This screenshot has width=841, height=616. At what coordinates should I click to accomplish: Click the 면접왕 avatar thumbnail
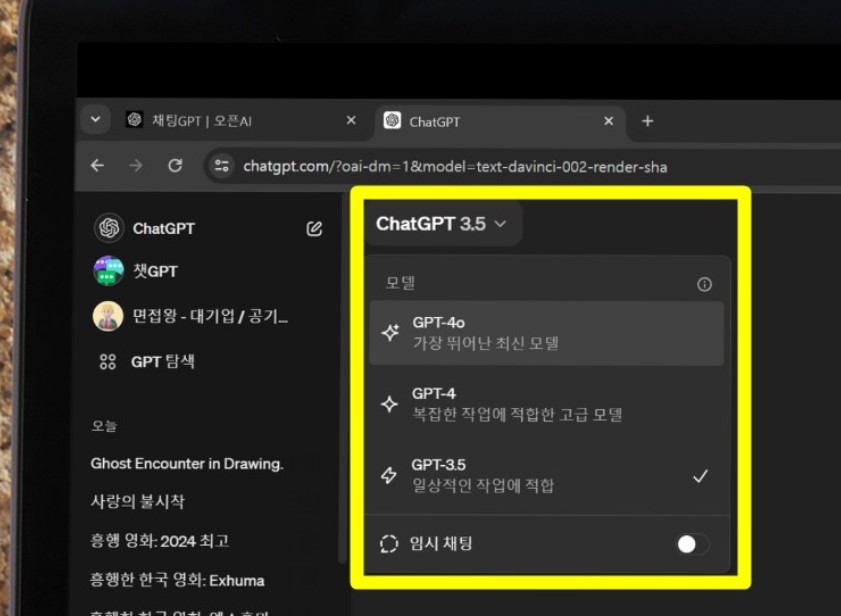point(108,316)
